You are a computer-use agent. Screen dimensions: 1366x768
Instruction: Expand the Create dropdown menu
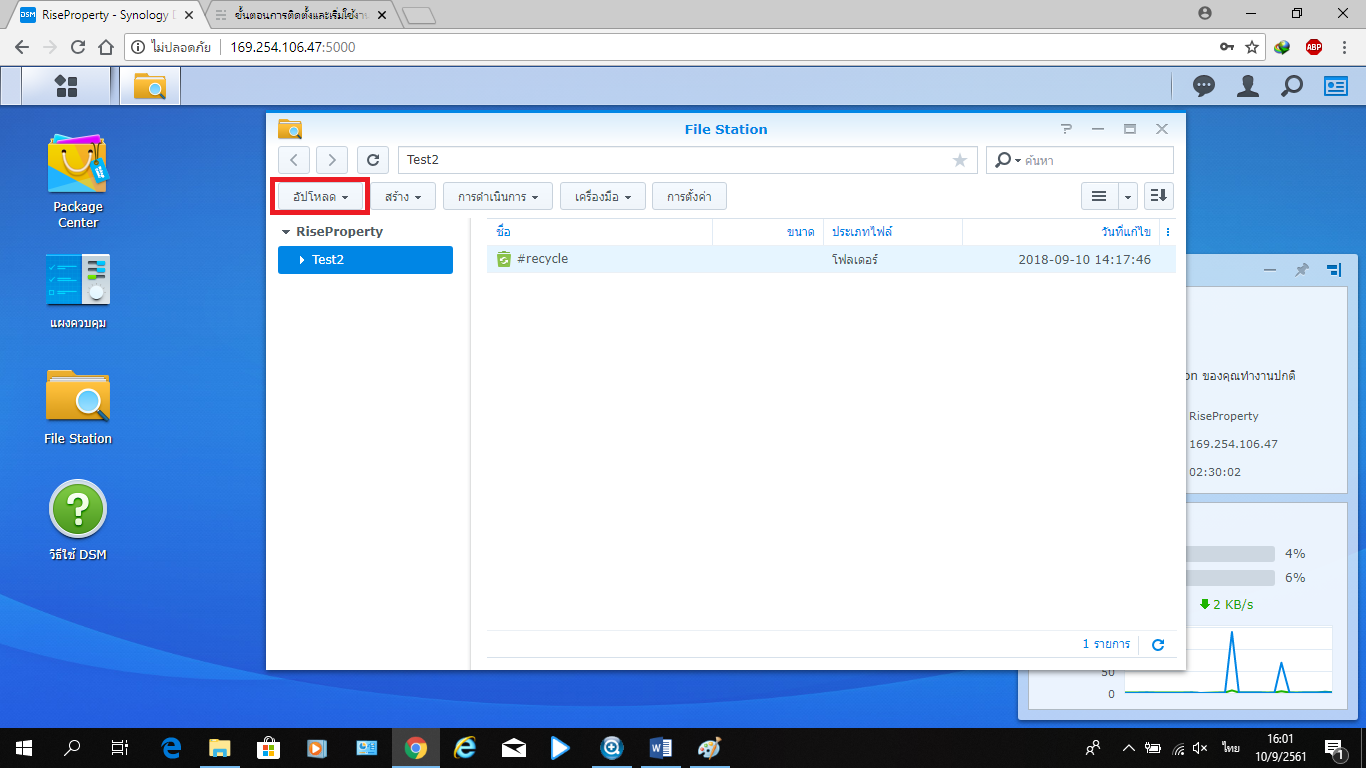pos(403,197)
